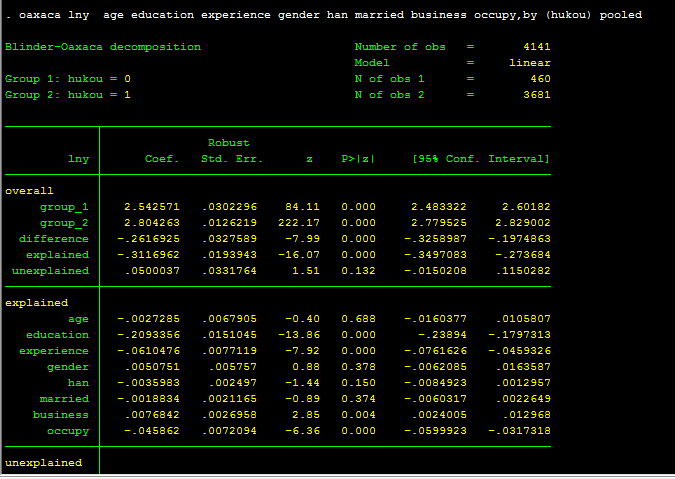Click han coefficient -.0035983
Viewport: 675px width, 479px height.
(148, 383)
